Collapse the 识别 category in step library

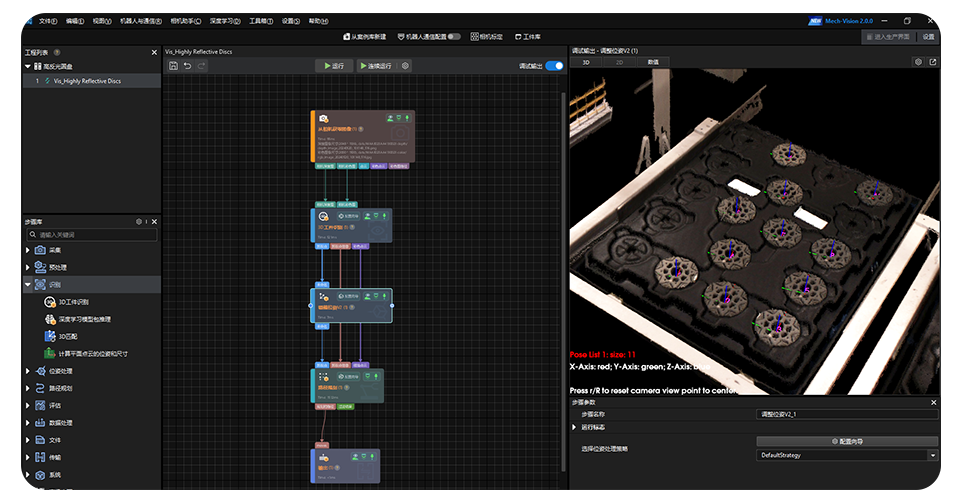pos(28,285)
